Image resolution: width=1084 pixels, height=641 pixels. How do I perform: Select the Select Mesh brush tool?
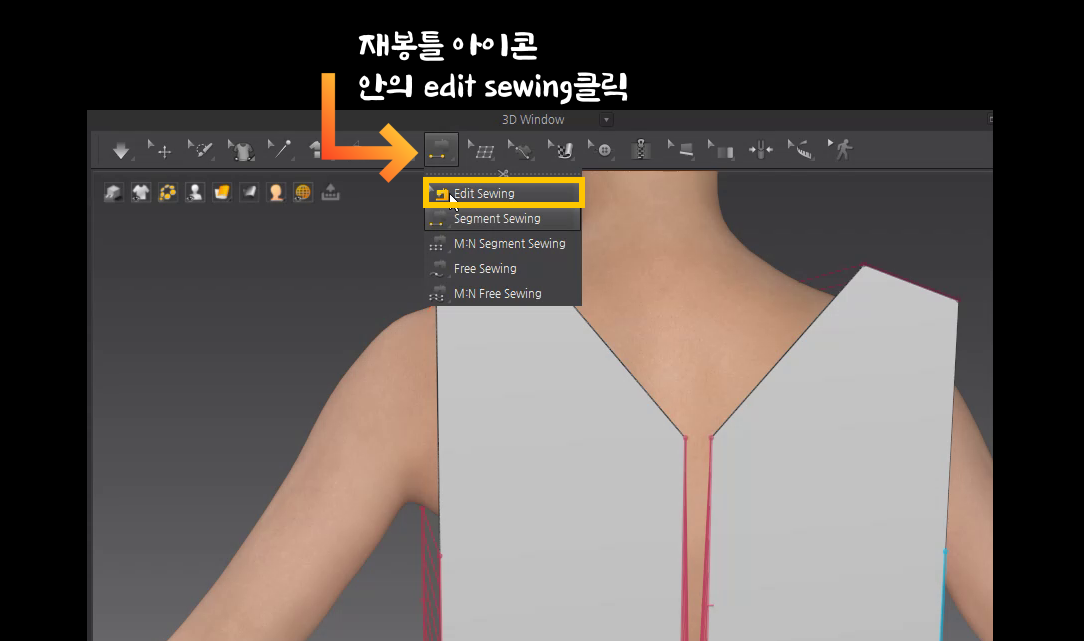tap(200, 149)
